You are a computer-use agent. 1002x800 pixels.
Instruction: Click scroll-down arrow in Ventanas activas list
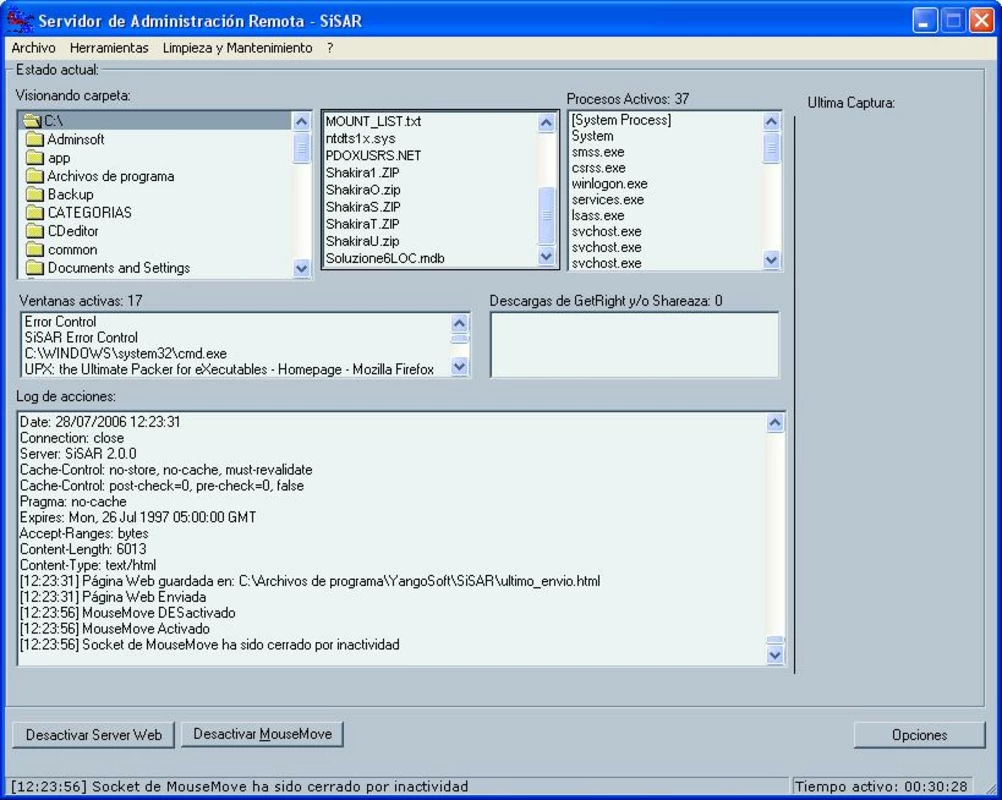pyautogui.click(x=459, y=367)
